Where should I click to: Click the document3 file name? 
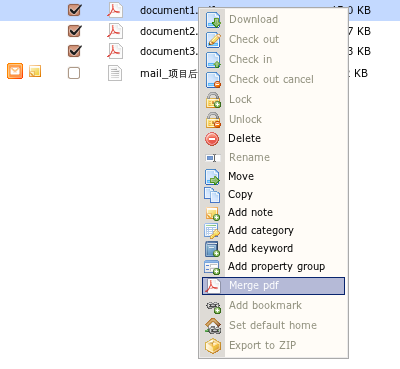(x=169, y=51)
